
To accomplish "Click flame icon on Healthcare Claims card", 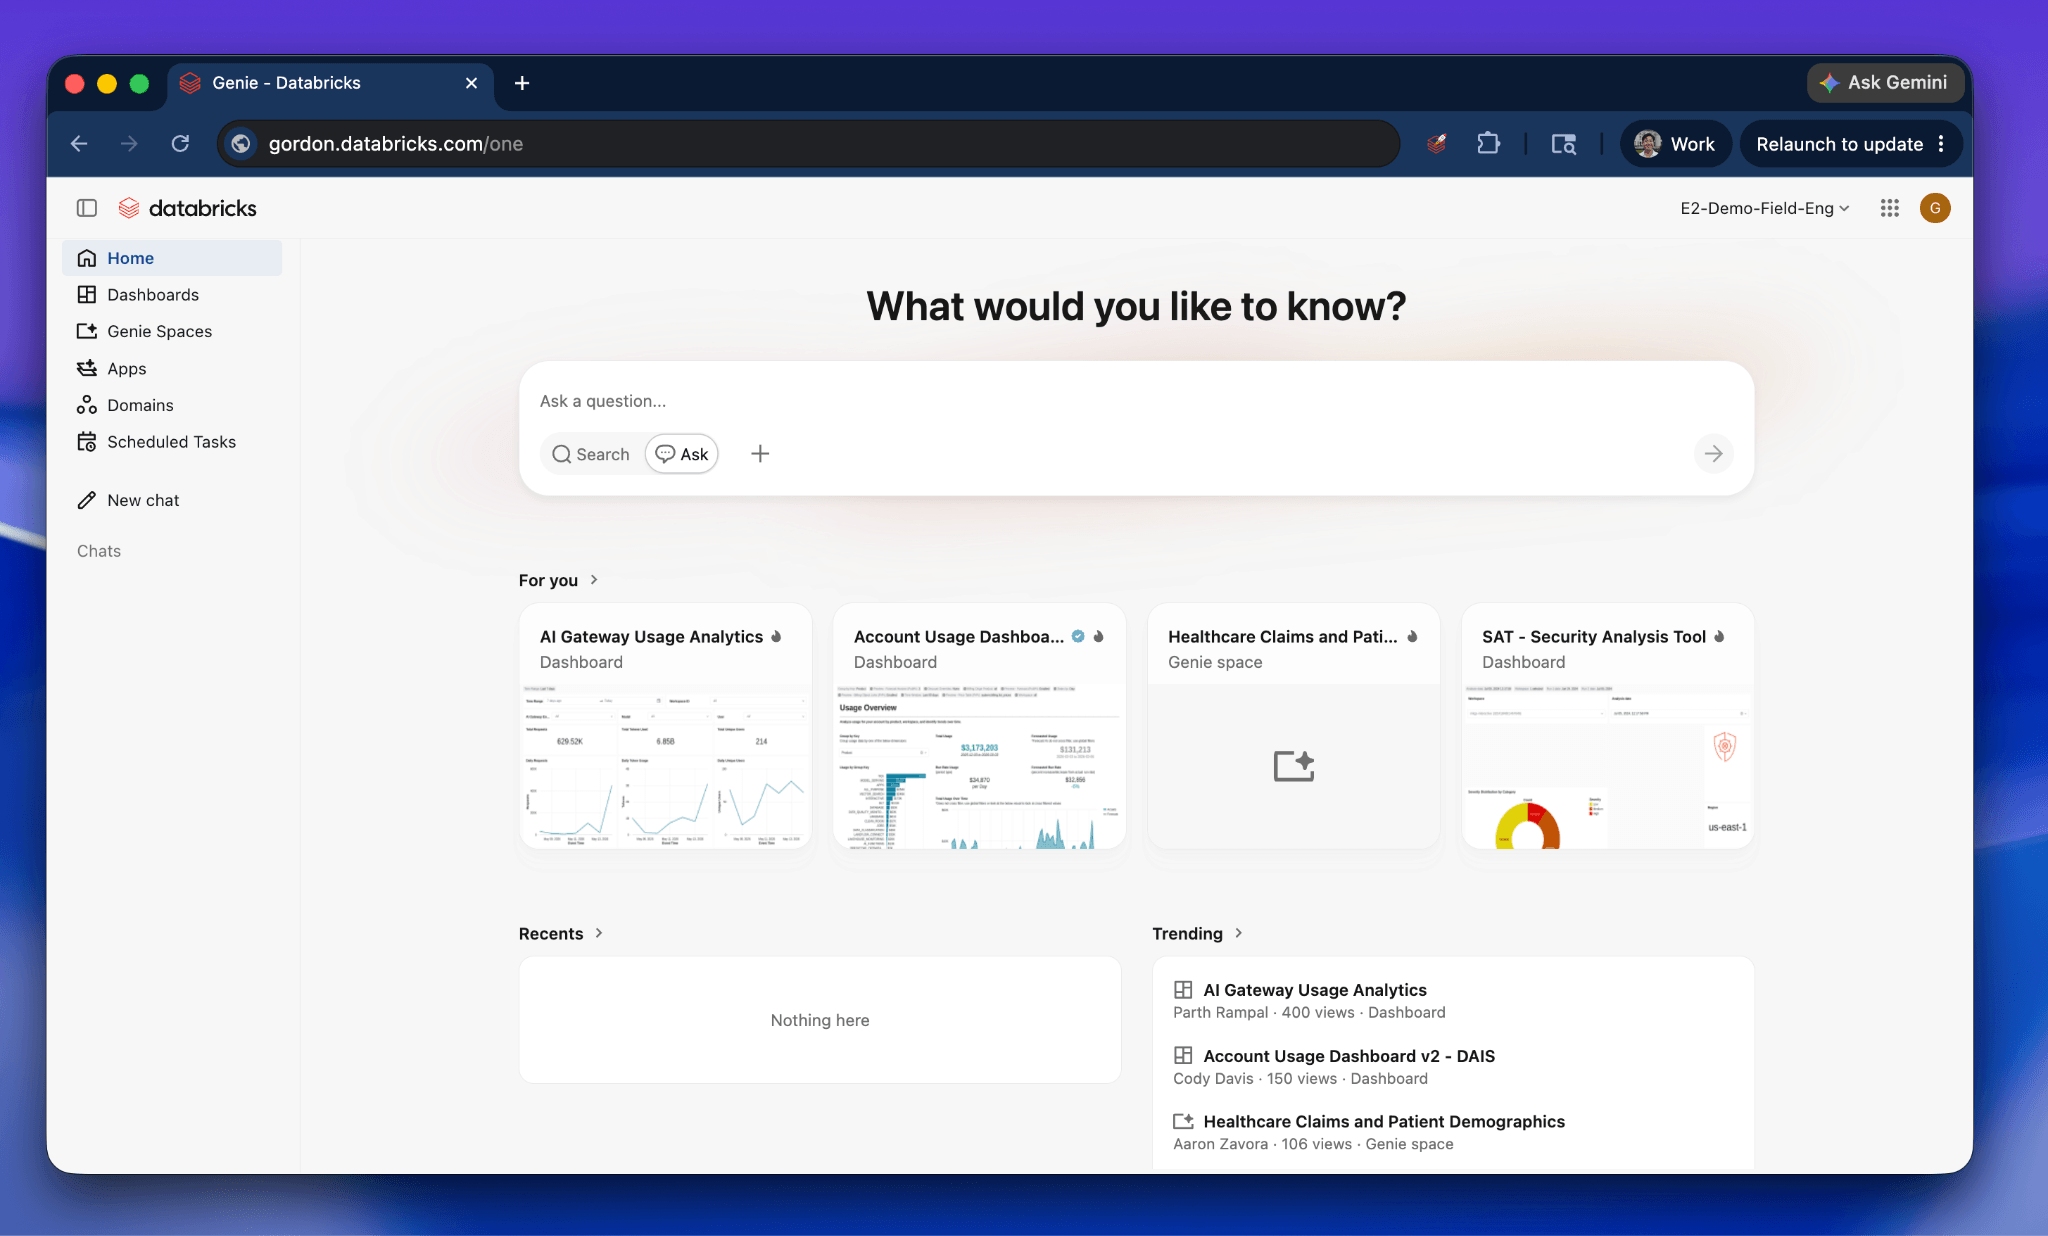I will coord(1412,636).
